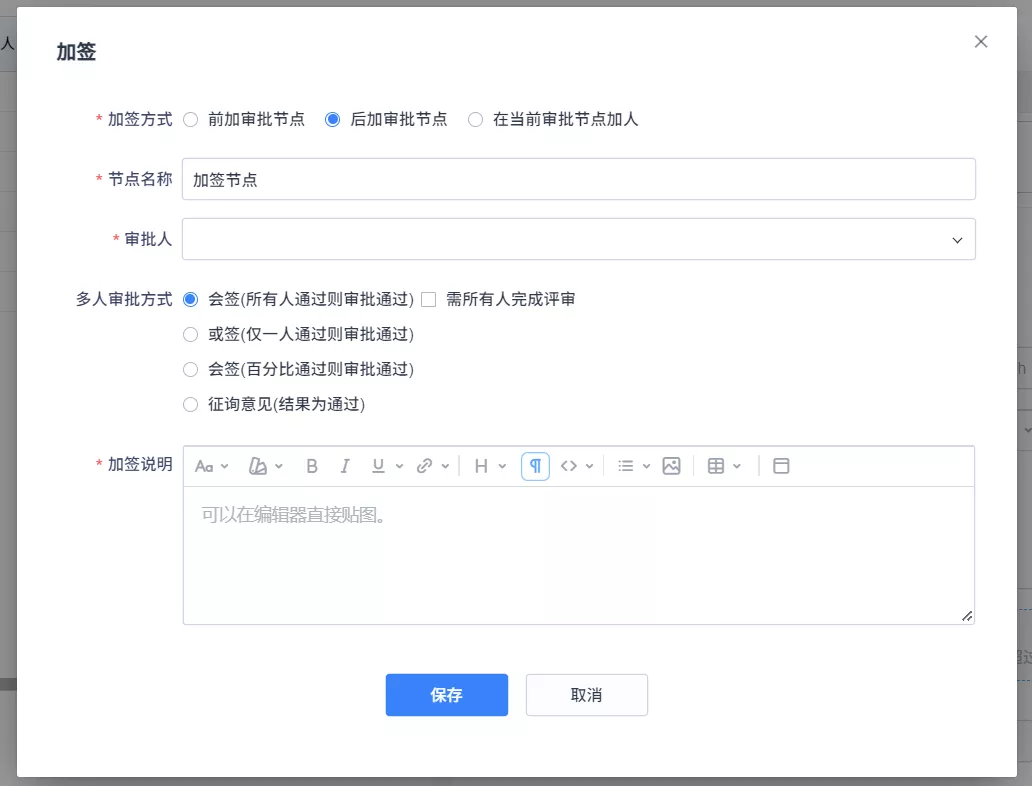Click the insert link icon
The height and width of the screenshot is (786, 1032).
point(425,466)
